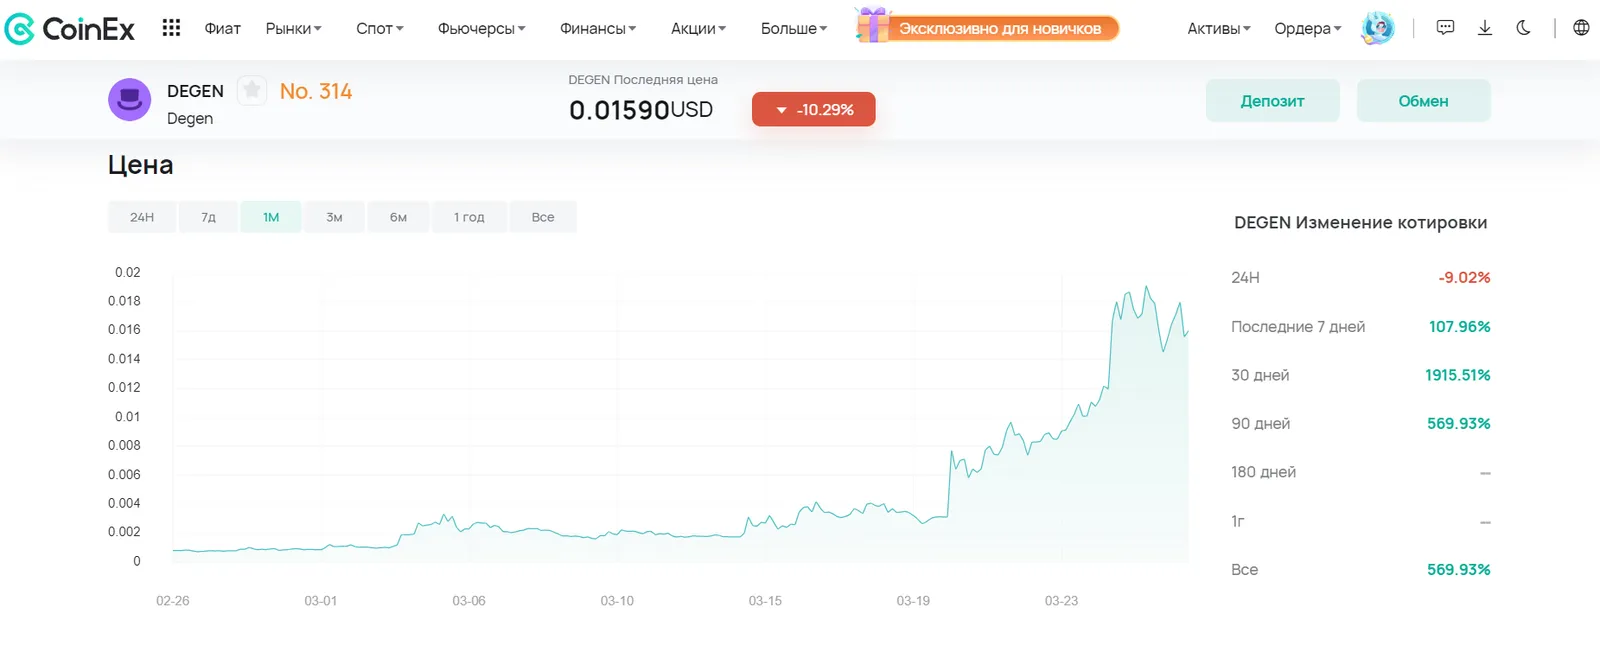Select the 7д chart range tab
This screenshot has width=1600, height=647.
coord(208,217)
